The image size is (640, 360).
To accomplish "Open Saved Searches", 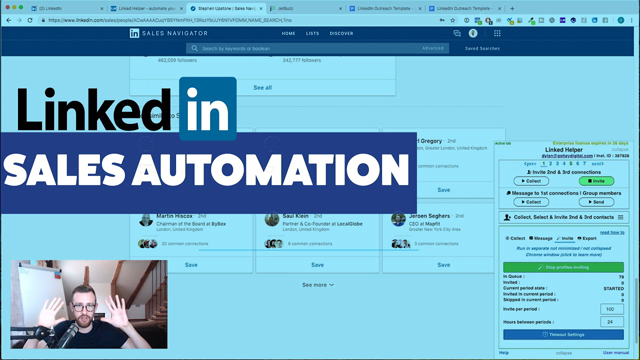I will [x=482, y=48].
